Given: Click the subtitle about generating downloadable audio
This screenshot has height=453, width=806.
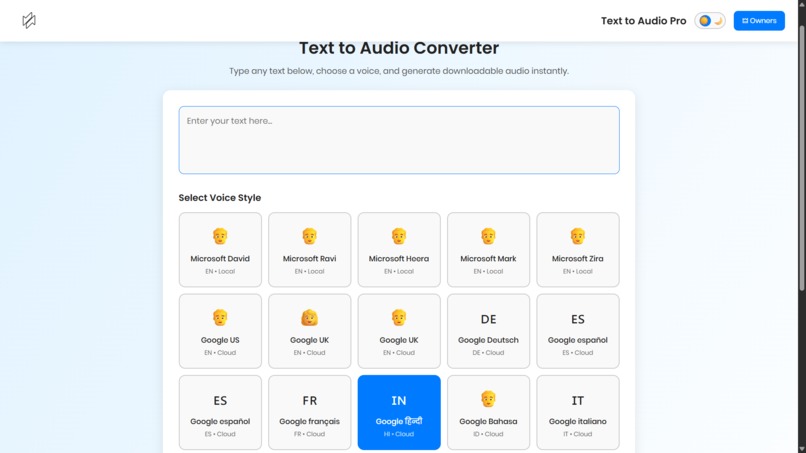Looking at the screenshot, I should click(x=399, y=71).
